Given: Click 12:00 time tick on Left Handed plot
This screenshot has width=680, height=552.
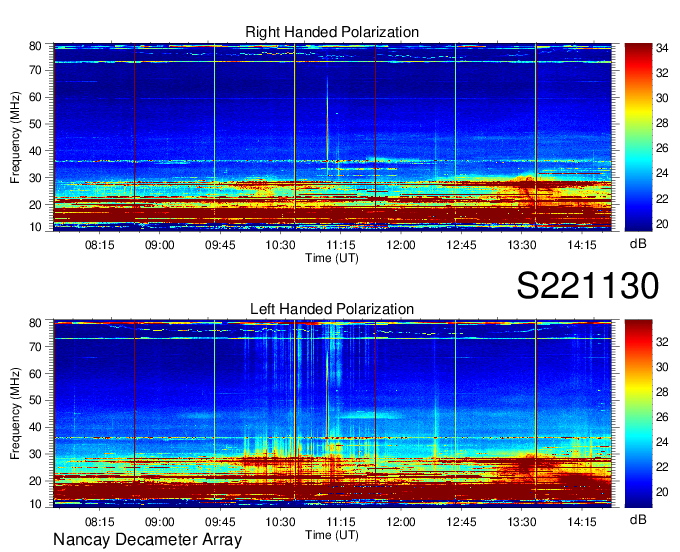Looking at the screenshot, I should (x=401, y=522).
